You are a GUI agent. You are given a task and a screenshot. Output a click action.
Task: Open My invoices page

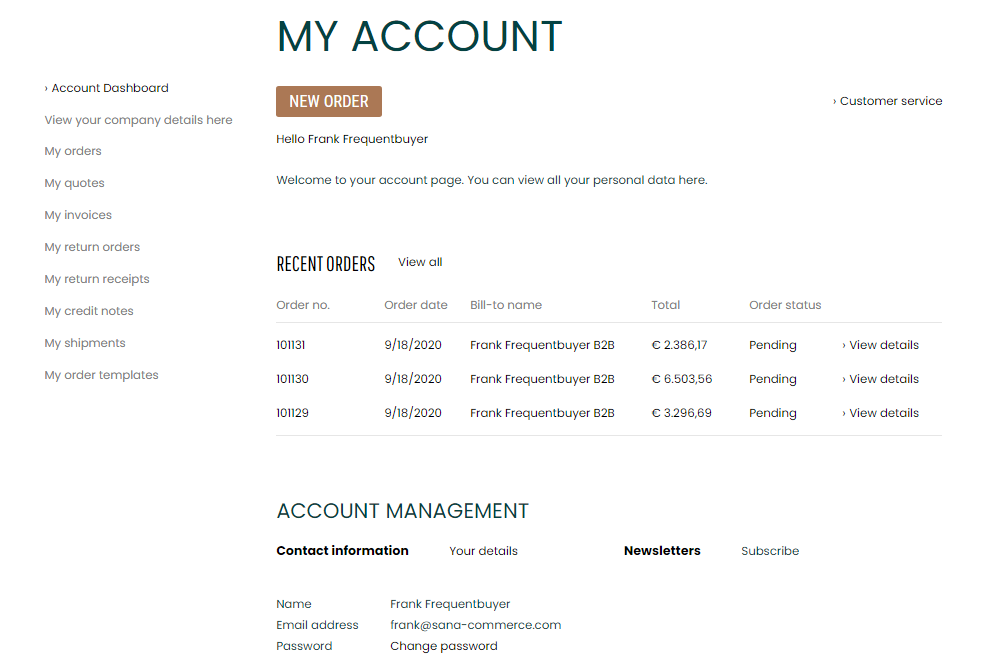pyautogui.click(x=78, y=215)
